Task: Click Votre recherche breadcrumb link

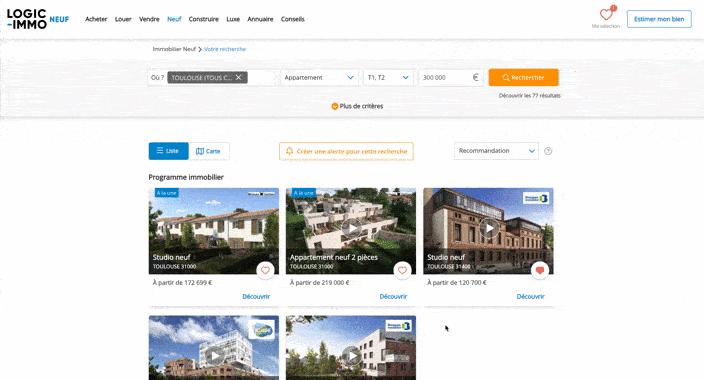Action: point(225,49)
